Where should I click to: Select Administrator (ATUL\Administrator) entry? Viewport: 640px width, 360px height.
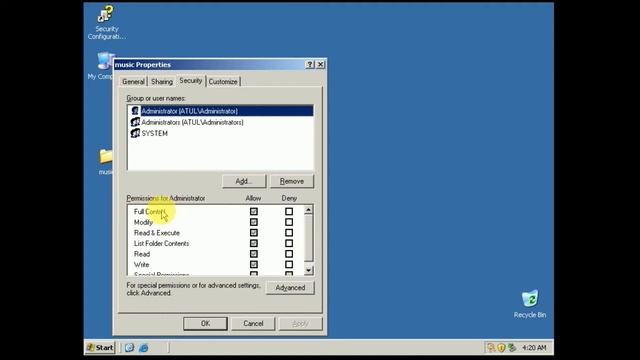pos(220,111)
